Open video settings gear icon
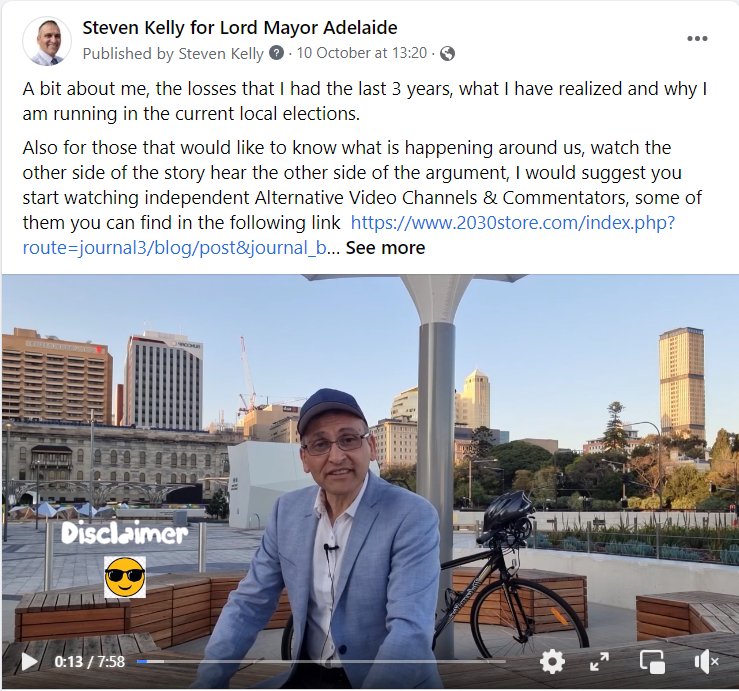This screenshot has height=691, width=739. pos(552,661)
